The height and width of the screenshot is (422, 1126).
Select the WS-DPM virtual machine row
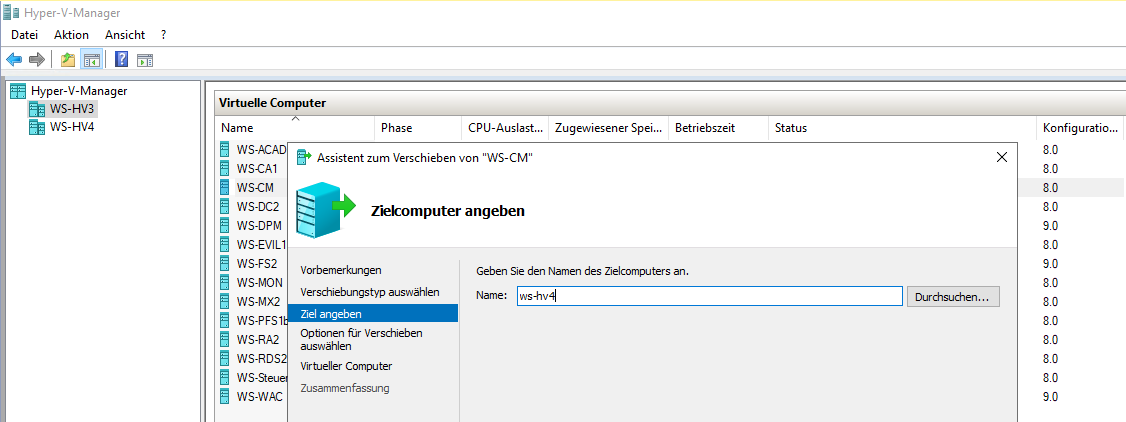click(259, 225)
